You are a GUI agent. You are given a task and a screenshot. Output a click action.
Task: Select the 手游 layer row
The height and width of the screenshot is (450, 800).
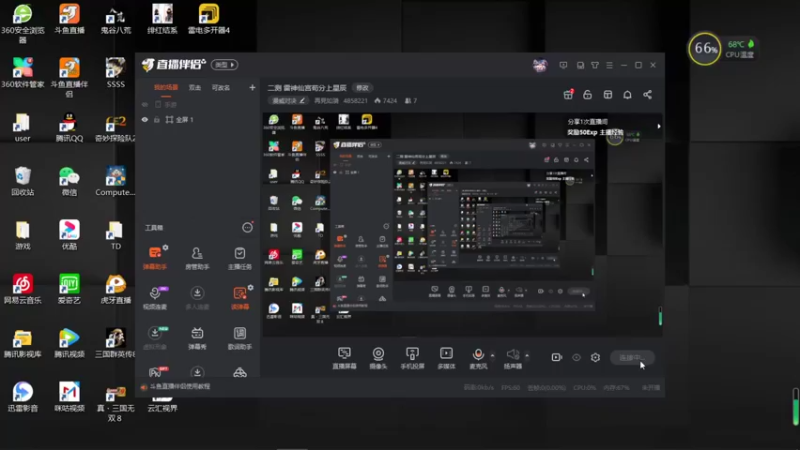pos(198,105)
